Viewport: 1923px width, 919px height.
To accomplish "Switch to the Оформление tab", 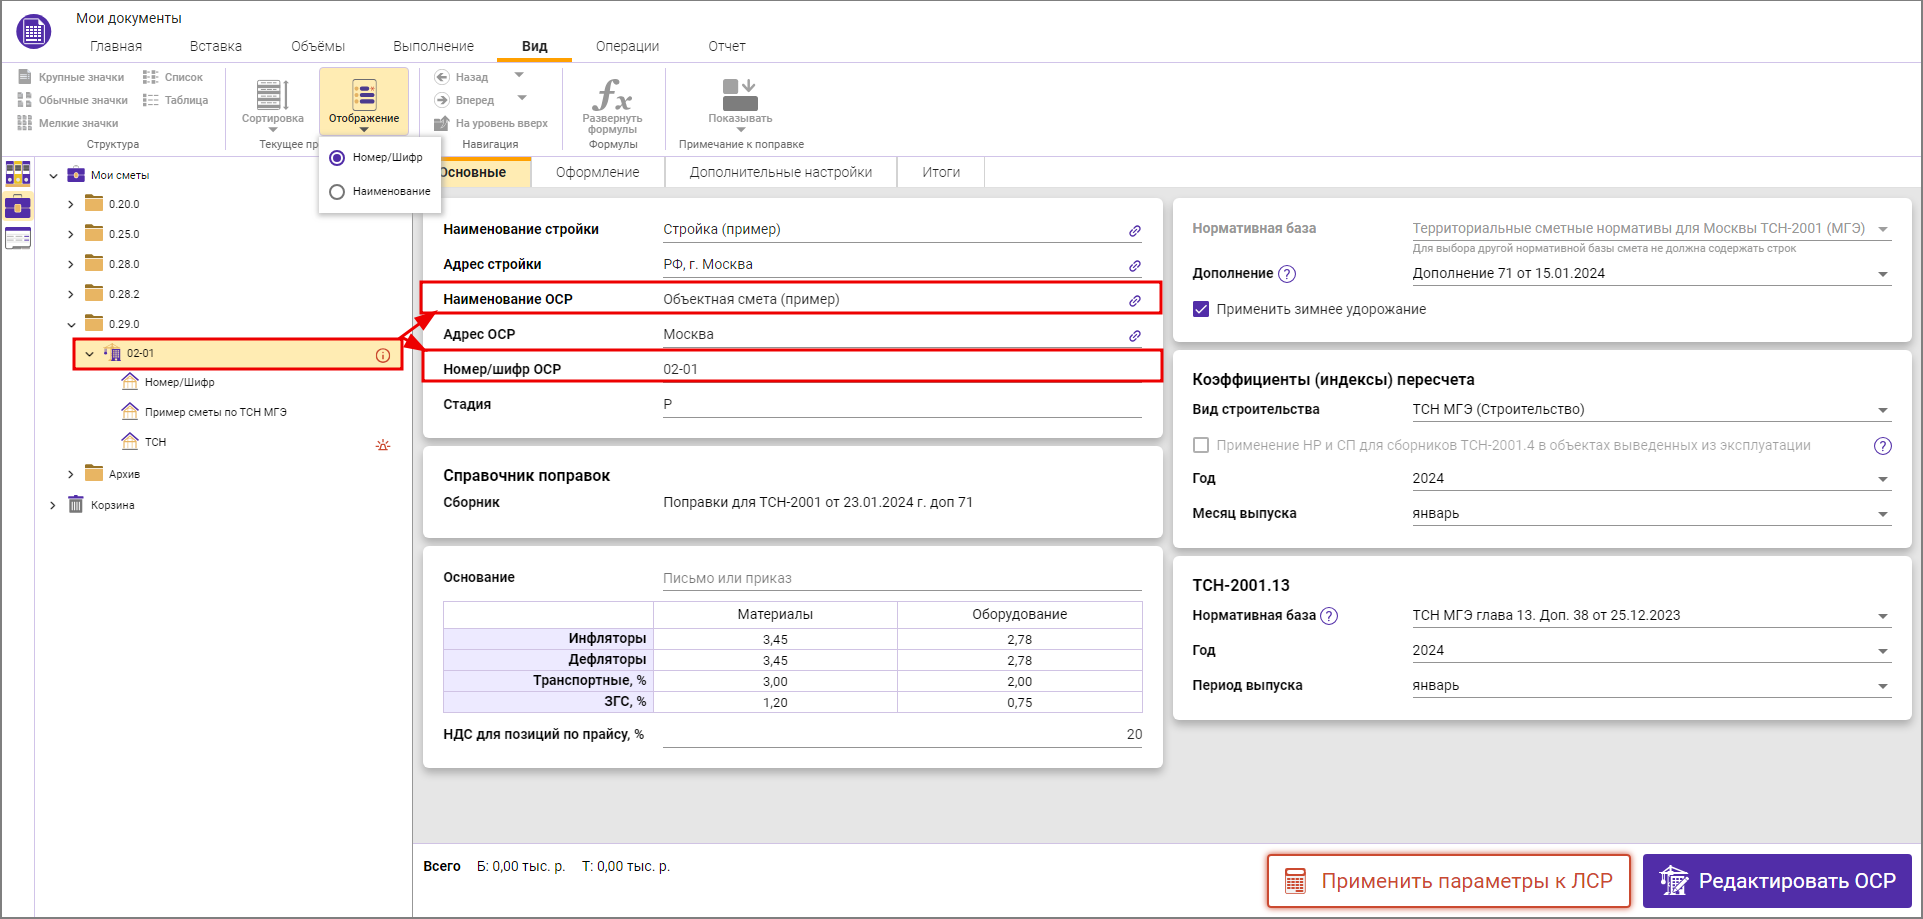I will [597, 172].
